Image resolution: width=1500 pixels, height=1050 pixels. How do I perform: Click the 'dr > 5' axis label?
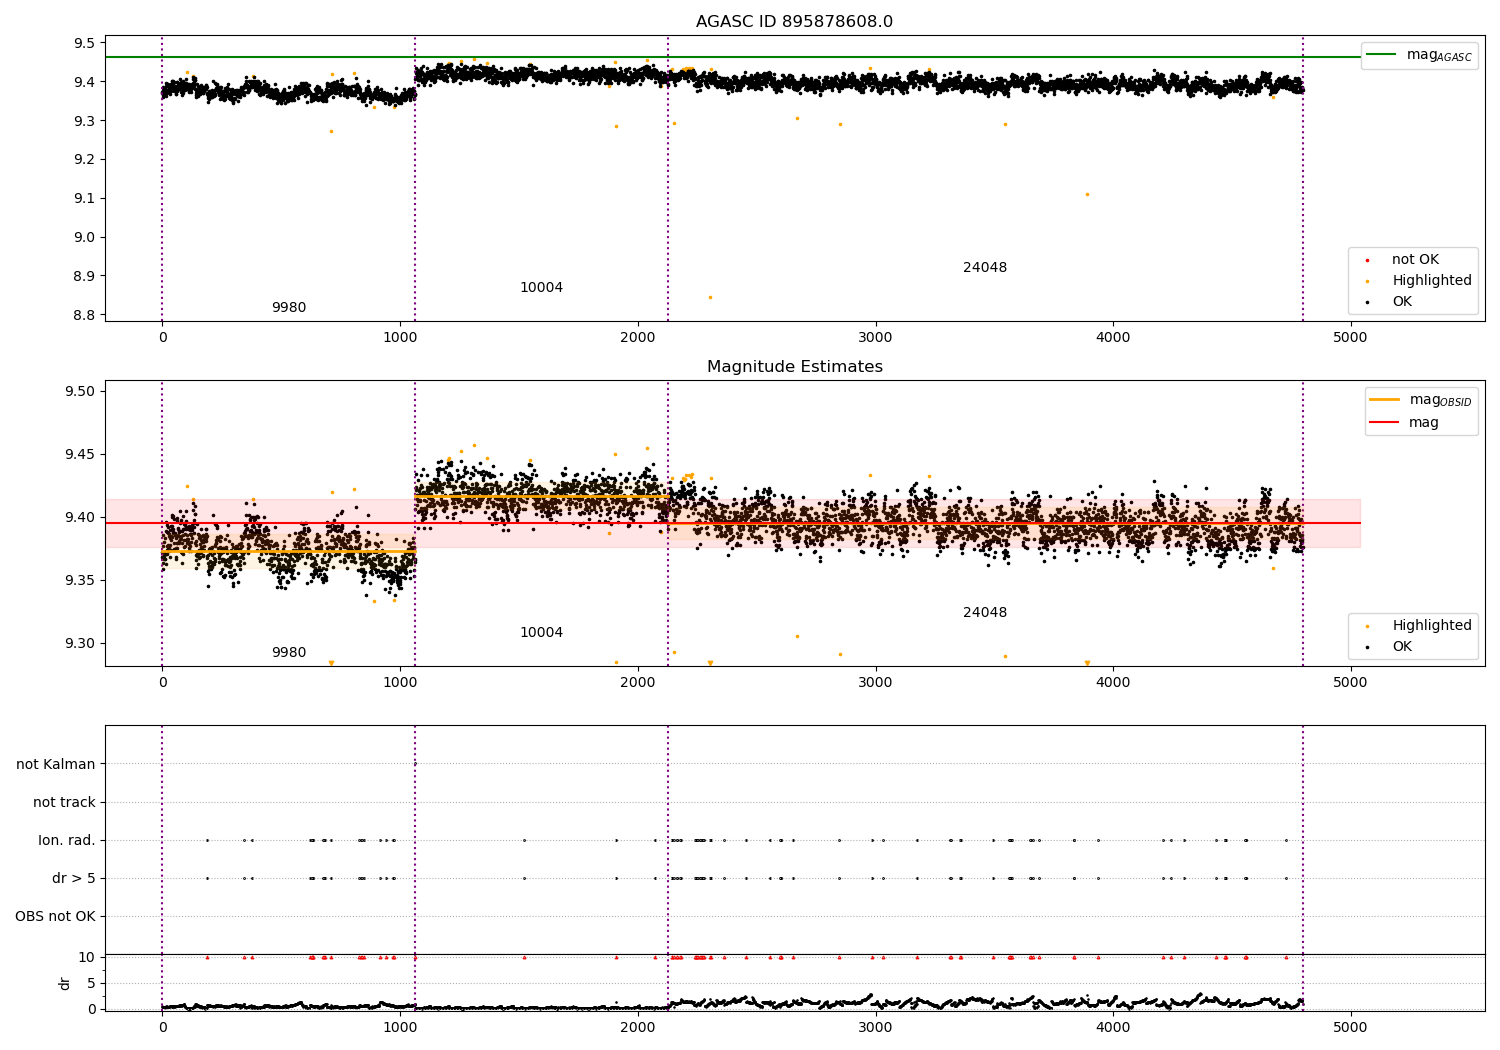pos(74,878)
